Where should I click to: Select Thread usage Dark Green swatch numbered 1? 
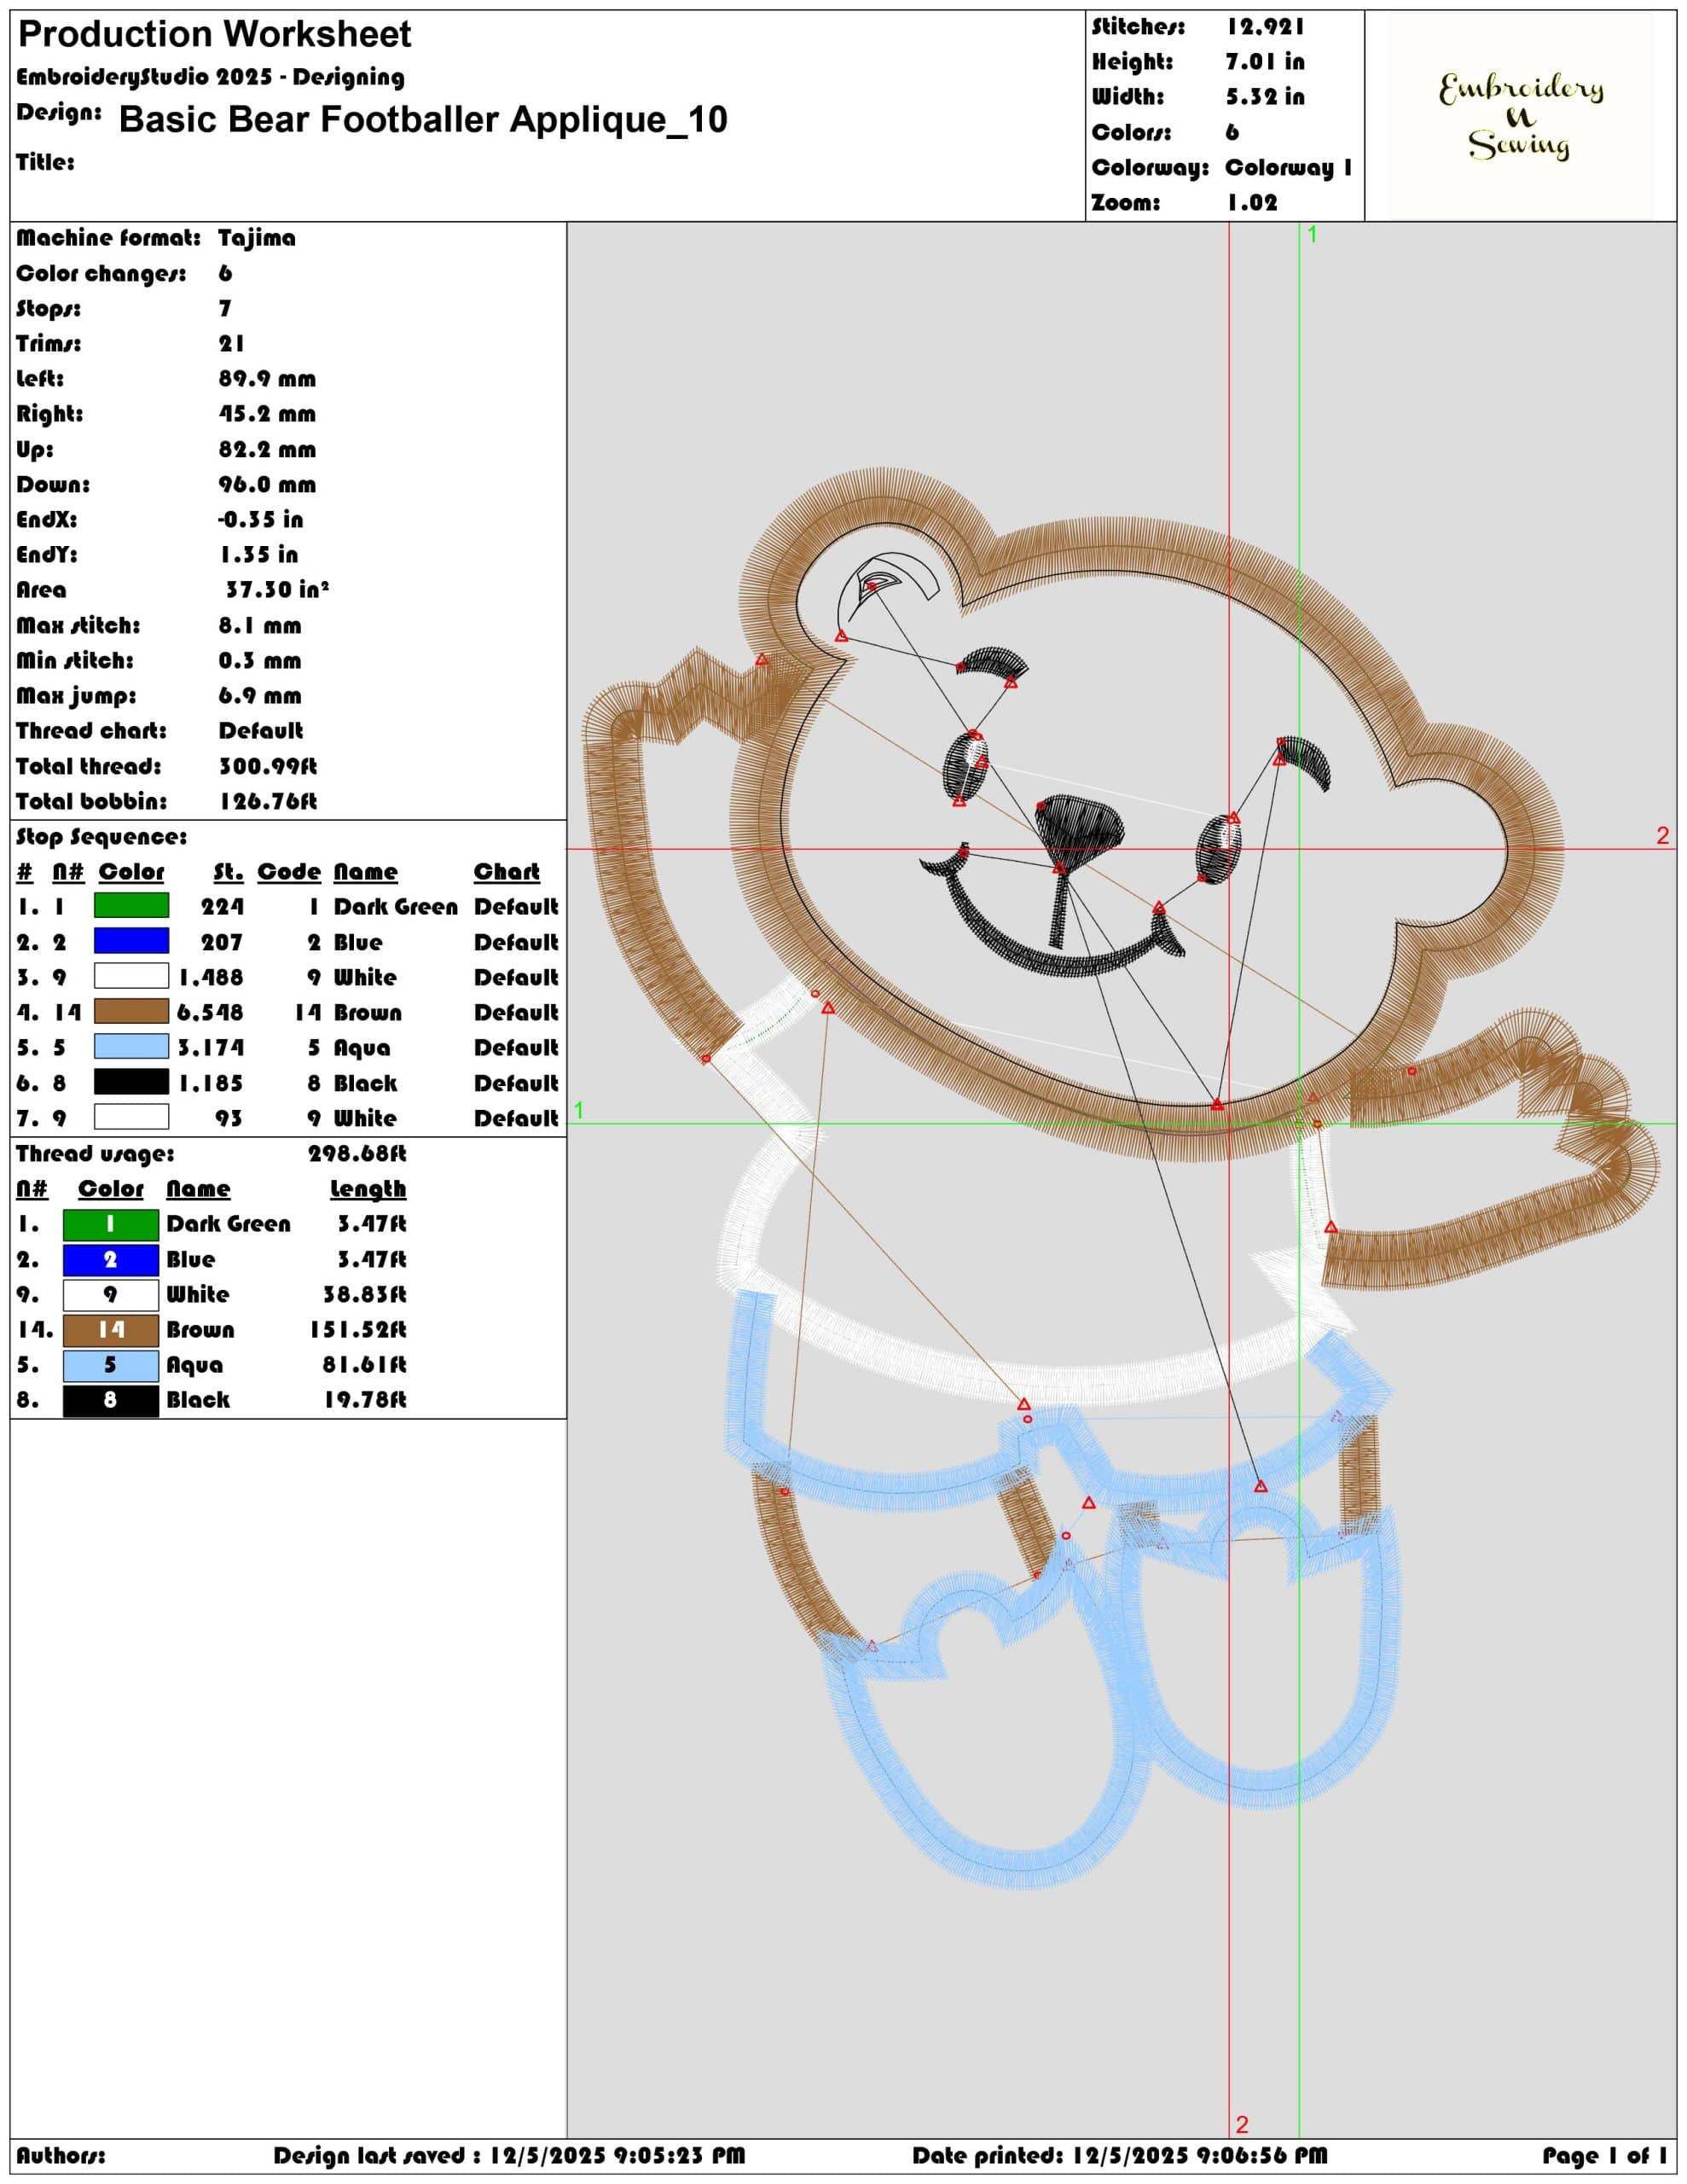click(x=111, y=1224)
